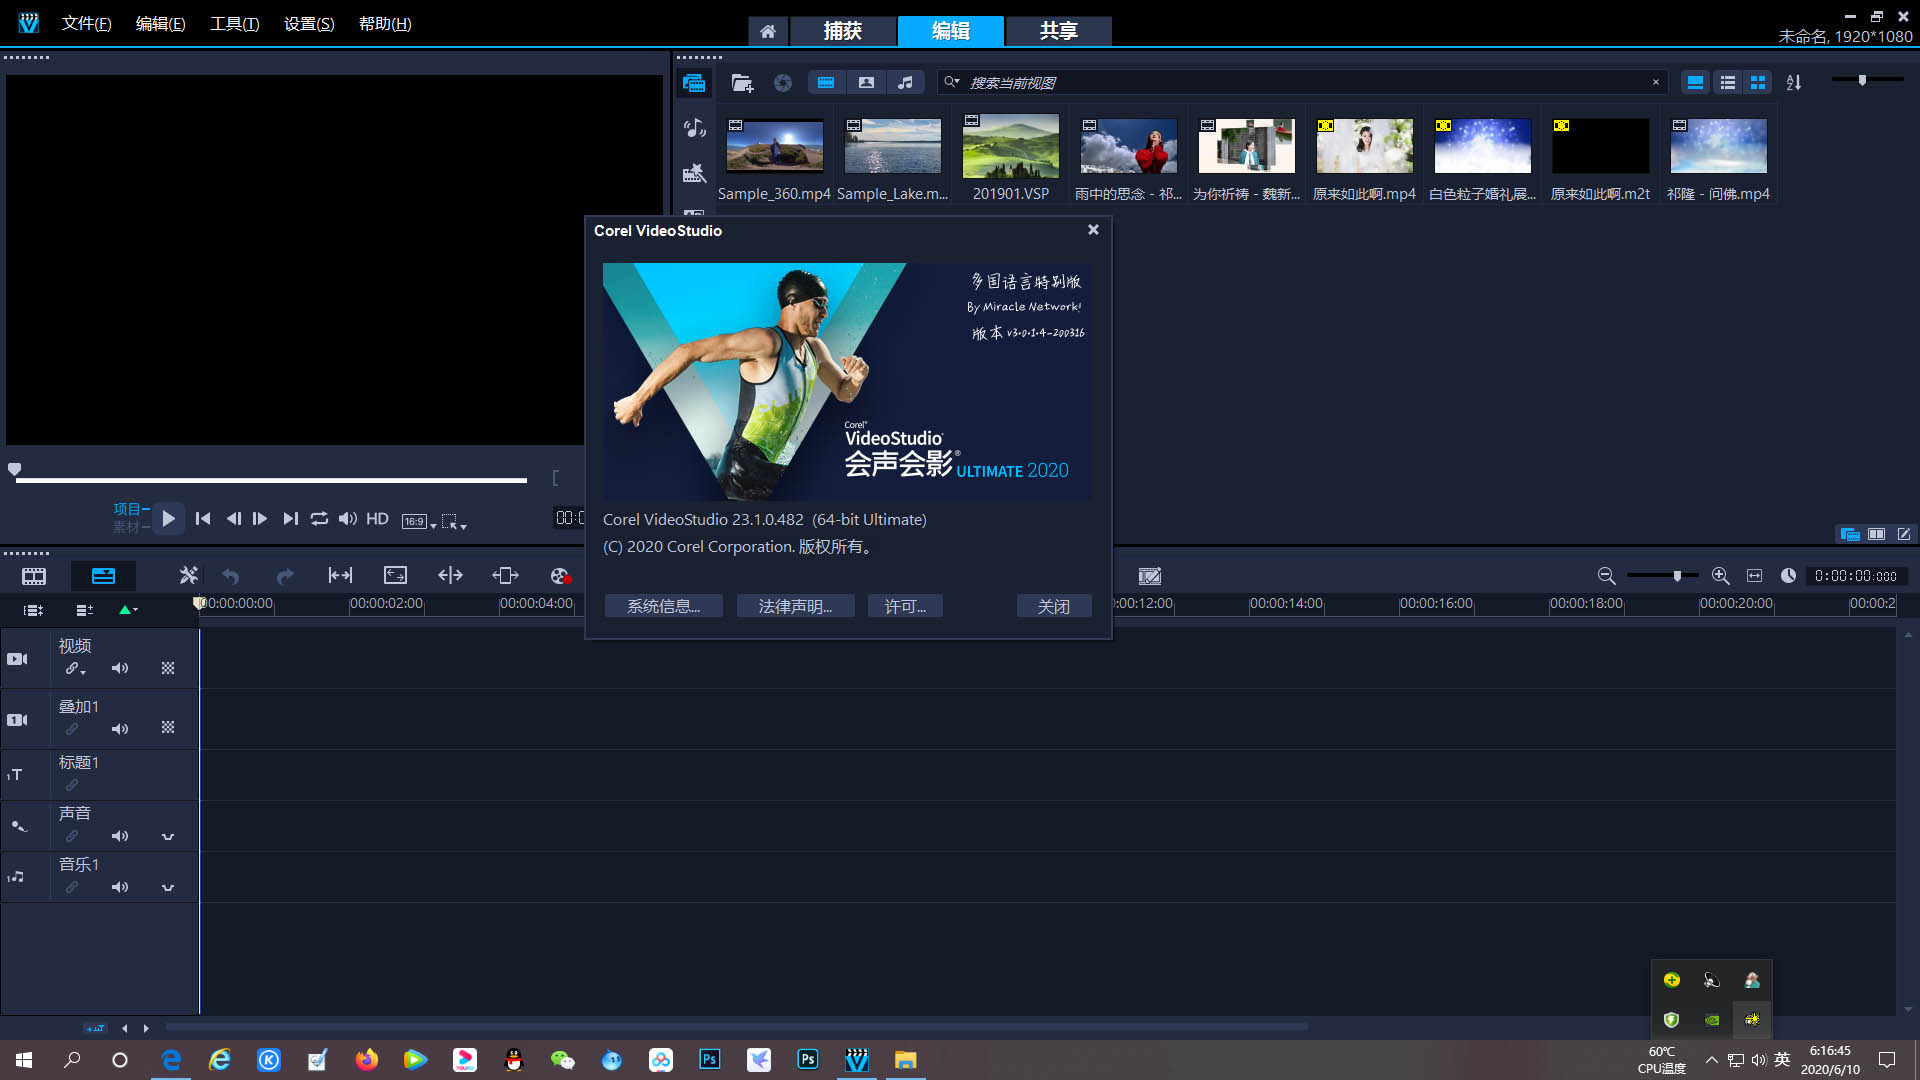Open preview volume control

point(347,518)
